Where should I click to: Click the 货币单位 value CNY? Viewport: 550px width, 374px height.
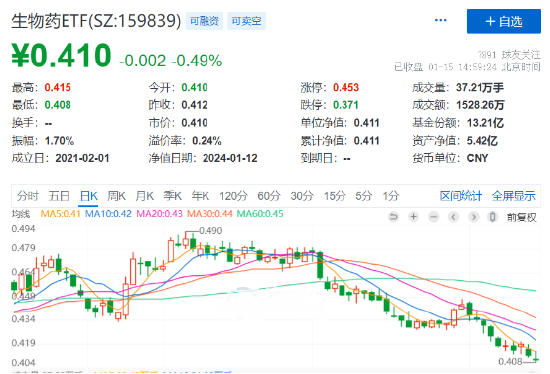[x=477, y=158]
